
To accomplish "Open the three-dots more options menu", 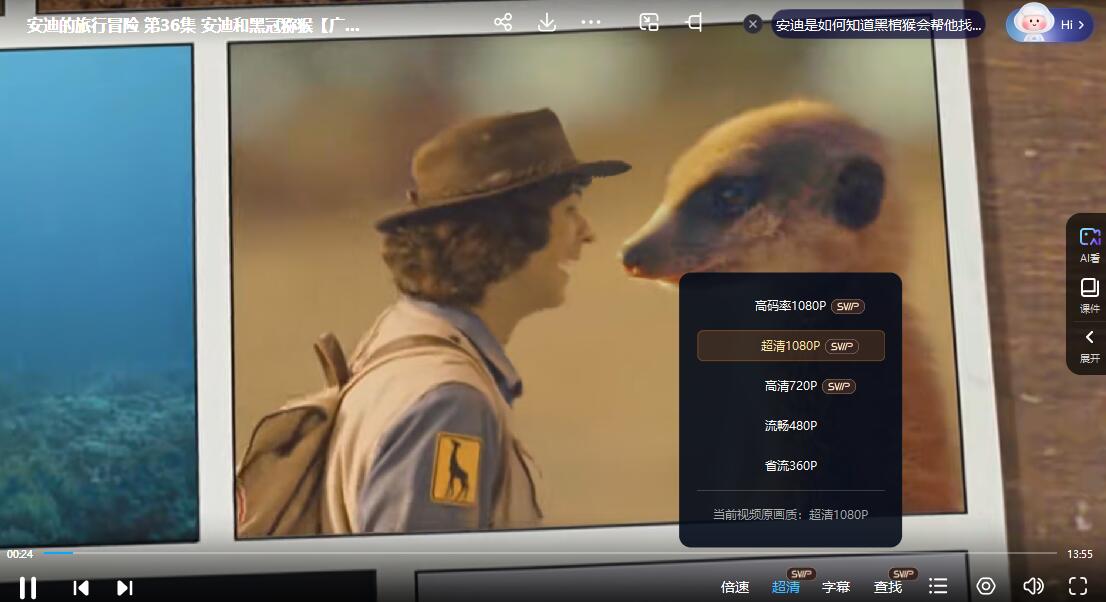I will [x=590, y=23].
